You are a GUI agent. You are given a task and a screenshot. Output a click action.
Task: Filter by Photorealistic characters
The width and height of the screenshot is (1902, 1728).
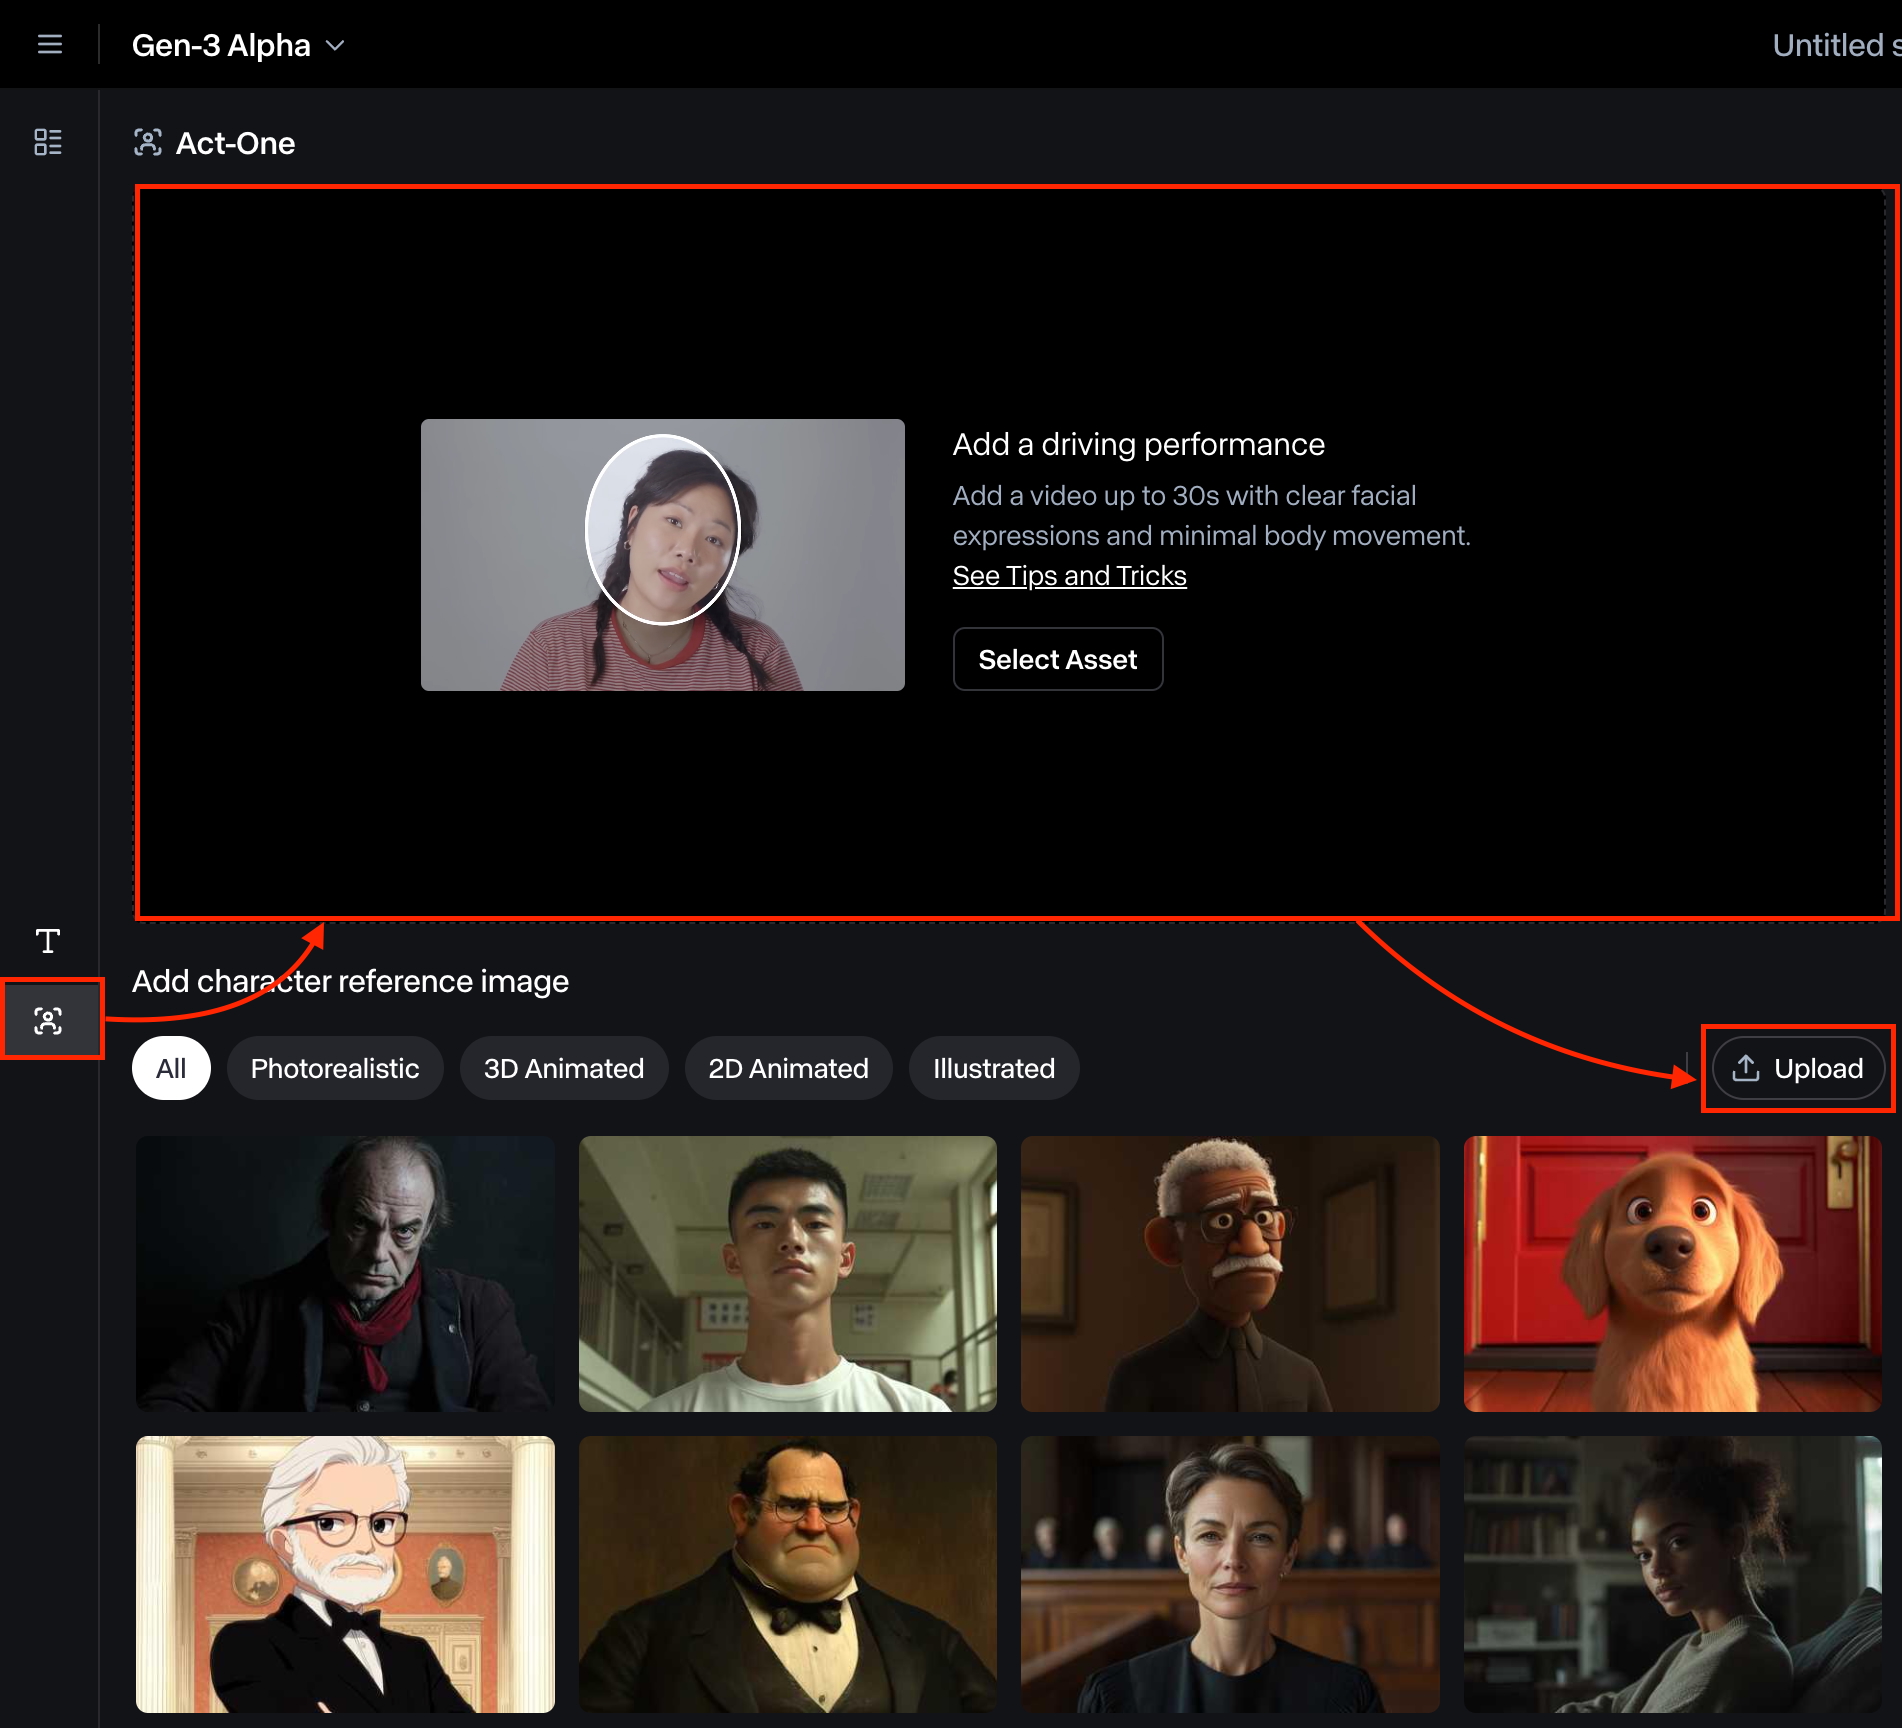[x=334, y=1068]
